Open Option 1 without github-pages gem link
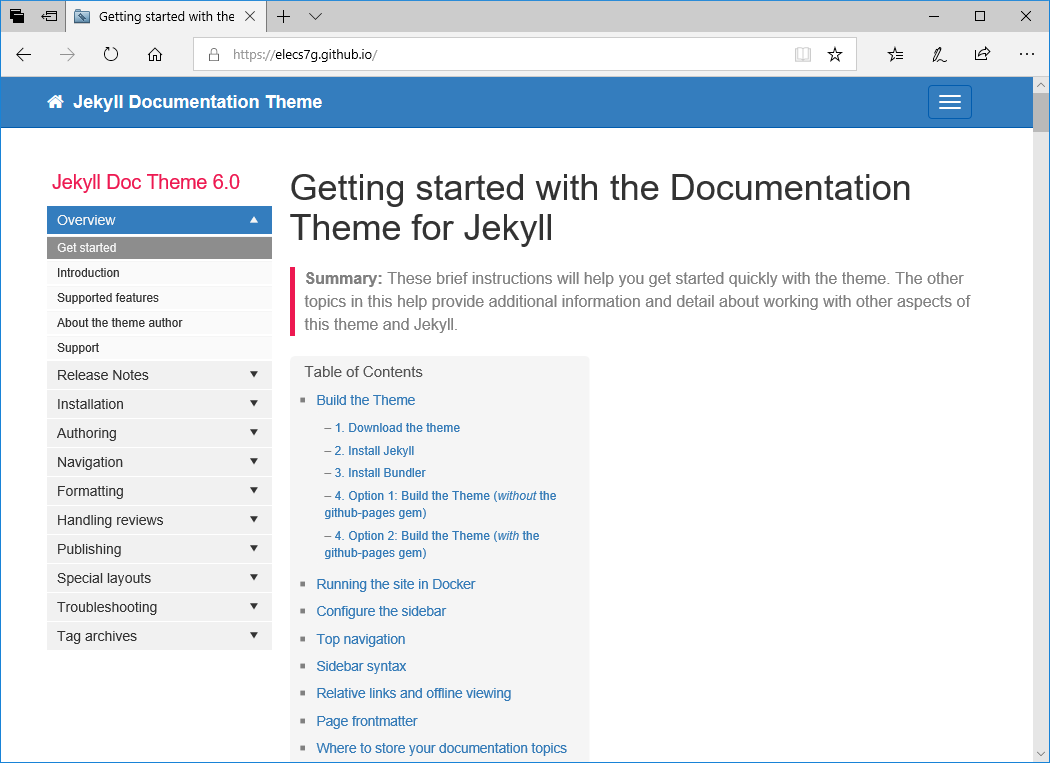Viewport: 1050px width, 763px height. pyautogui.click(x=441, y=504)
